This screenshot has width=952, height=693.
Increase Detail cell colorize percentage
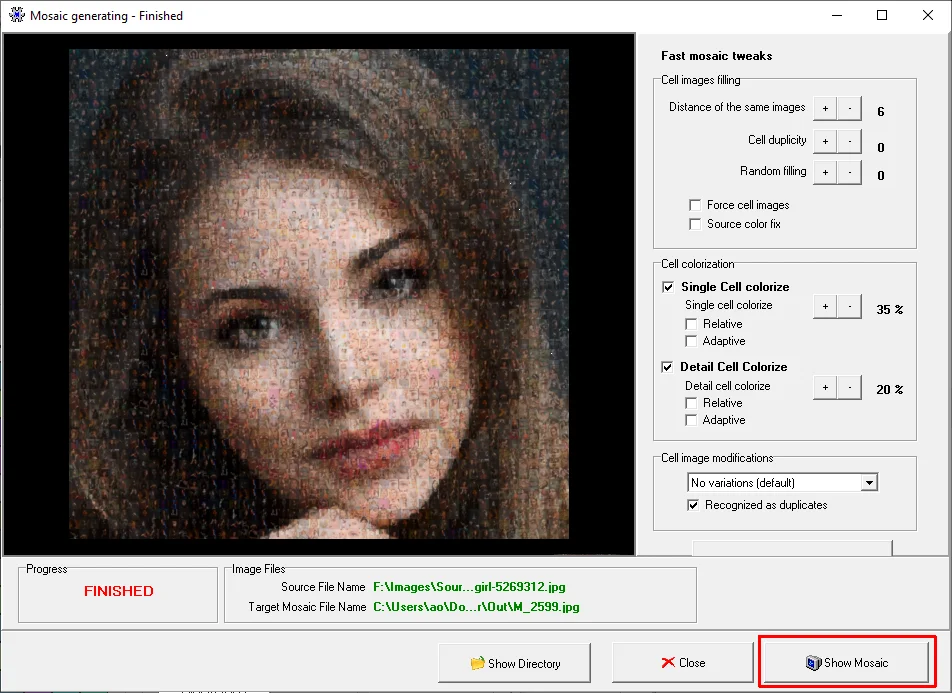(825, 387)
